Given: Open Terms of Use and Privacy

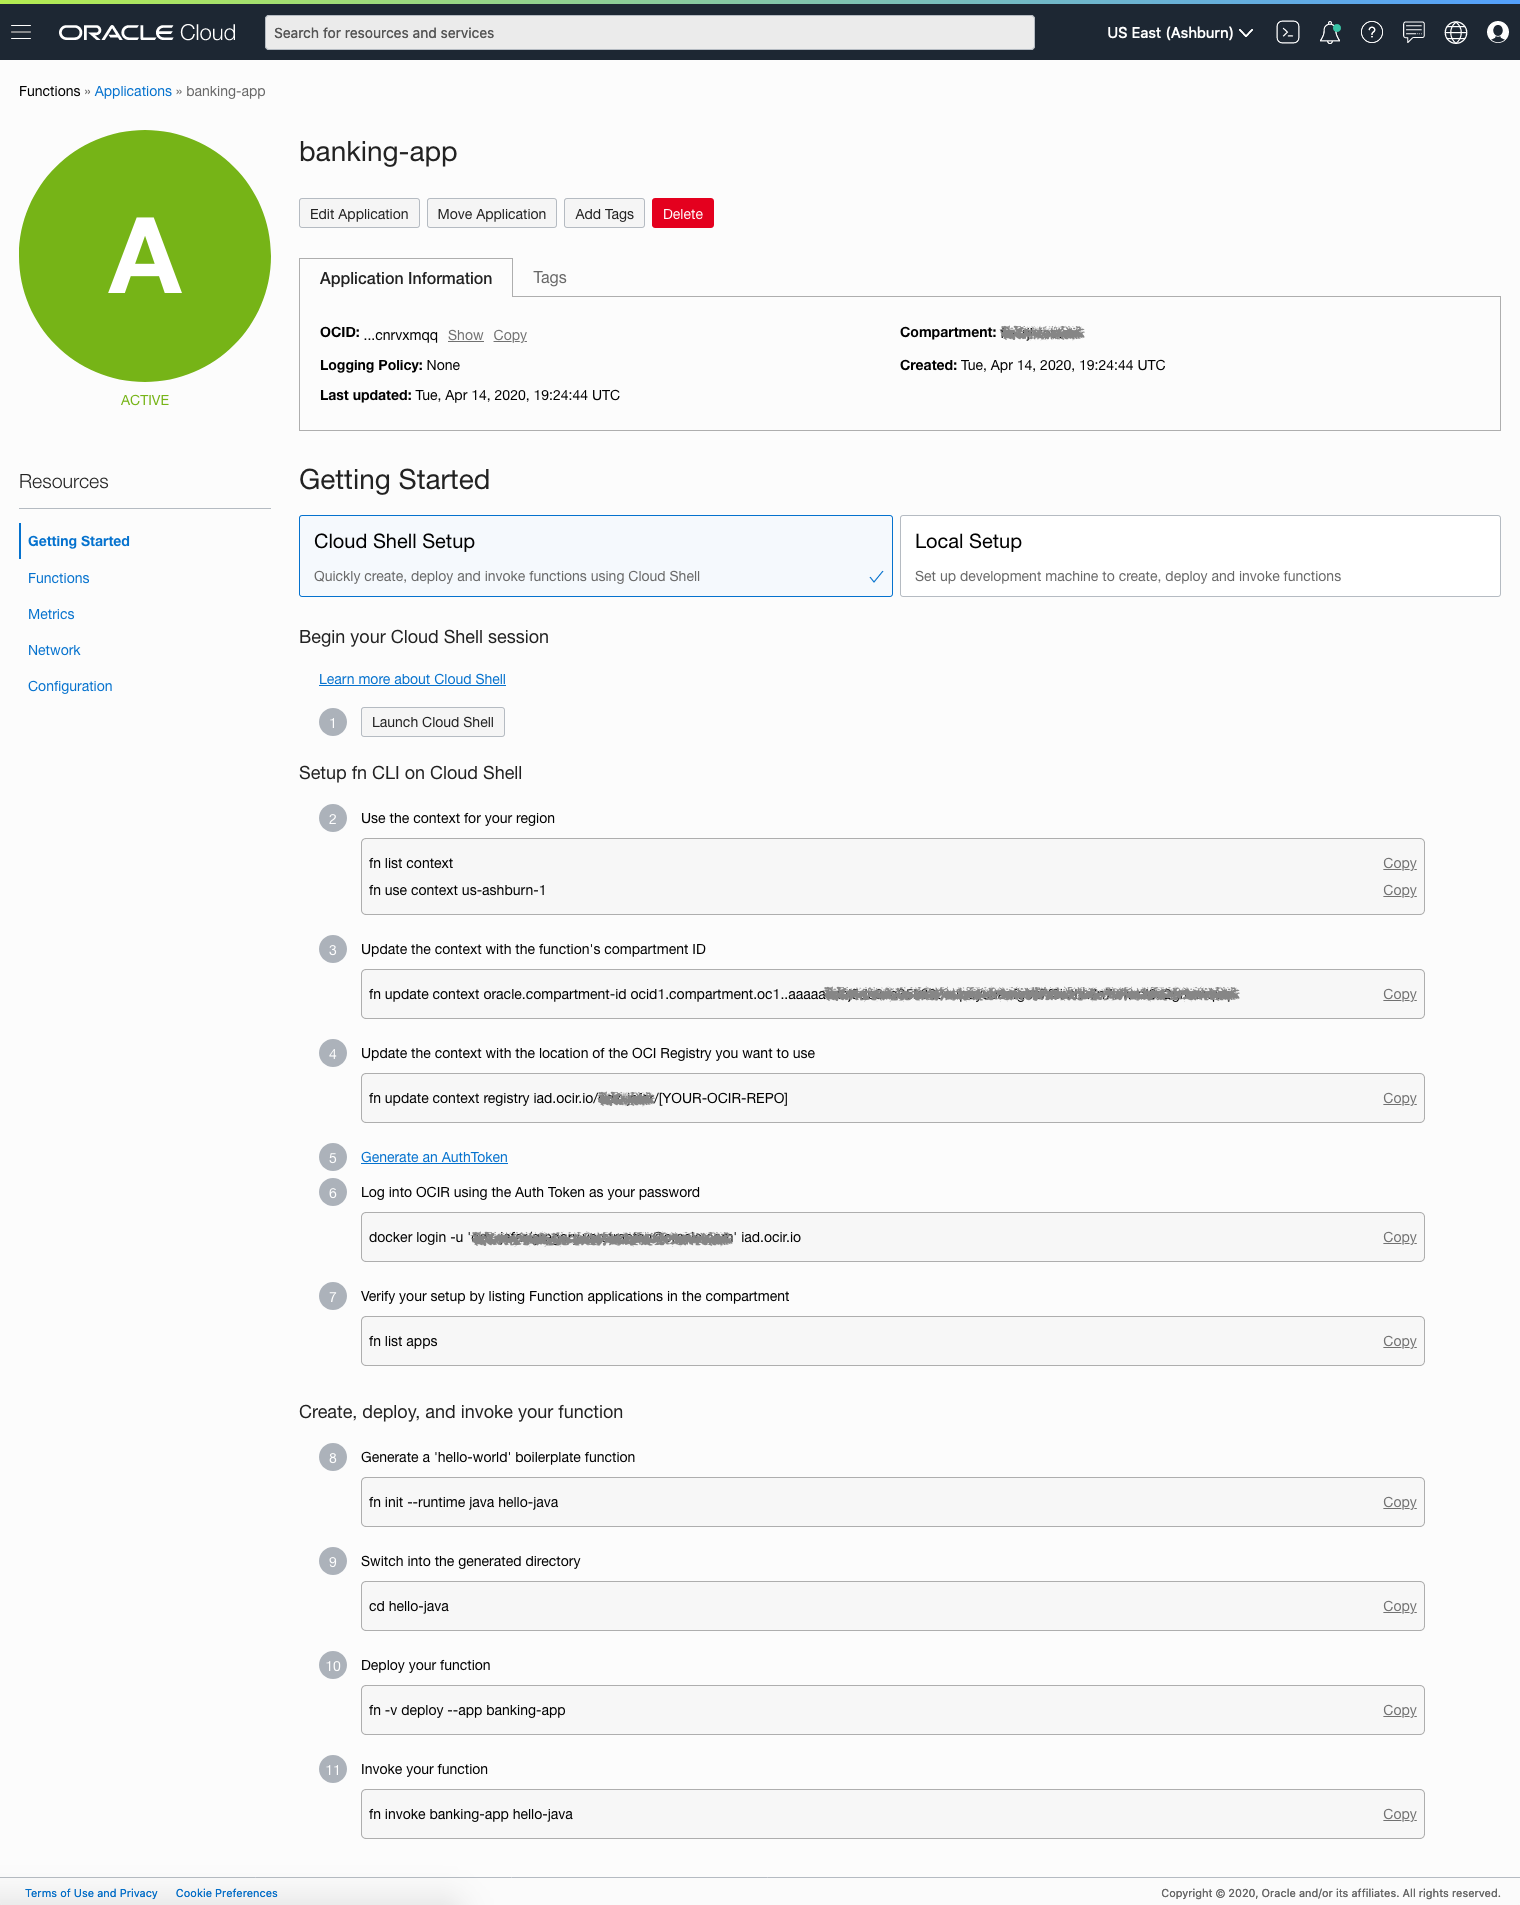Looking at the screenshot, I should tap(91, 1893).
